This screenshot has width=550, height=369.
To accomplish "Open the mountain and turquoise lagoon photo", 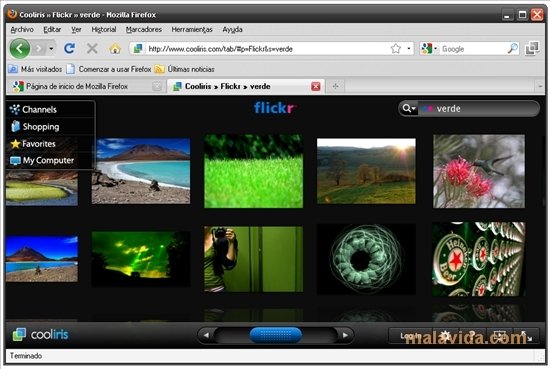I will pos(141,171).
